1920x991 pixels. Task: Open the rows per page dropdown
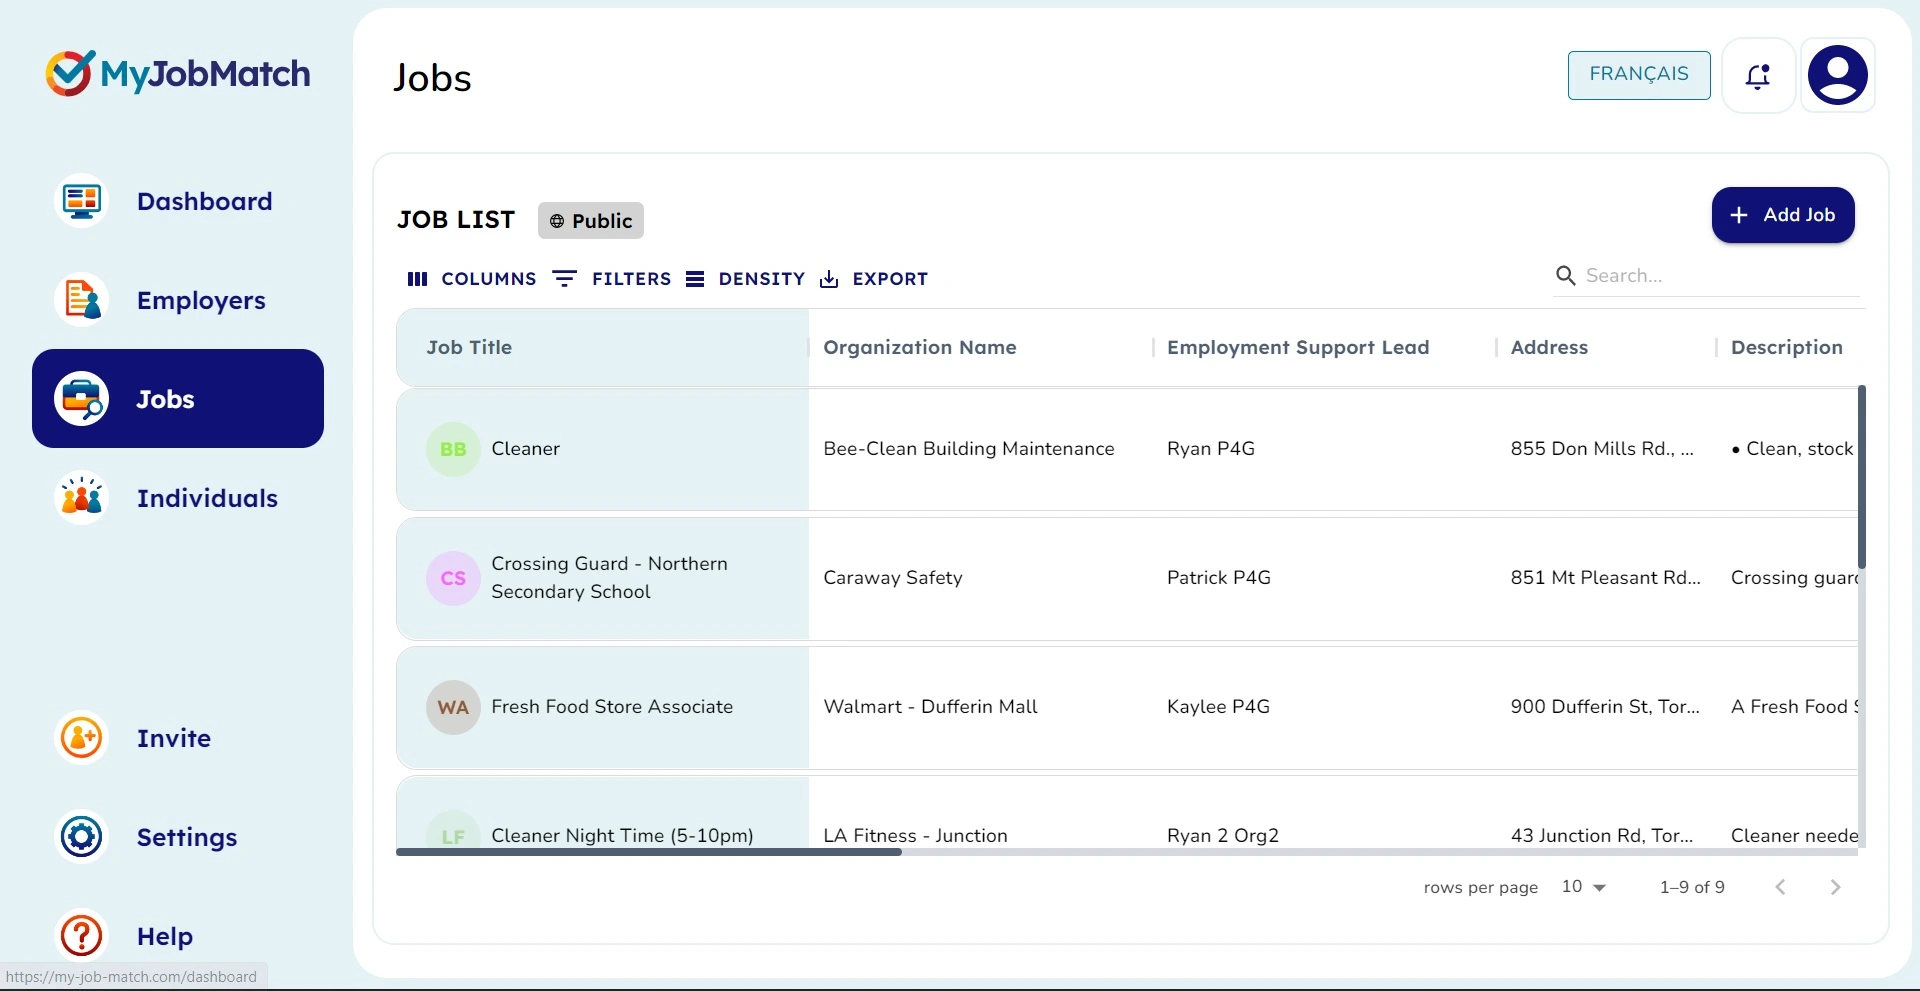pos(1584,887)
